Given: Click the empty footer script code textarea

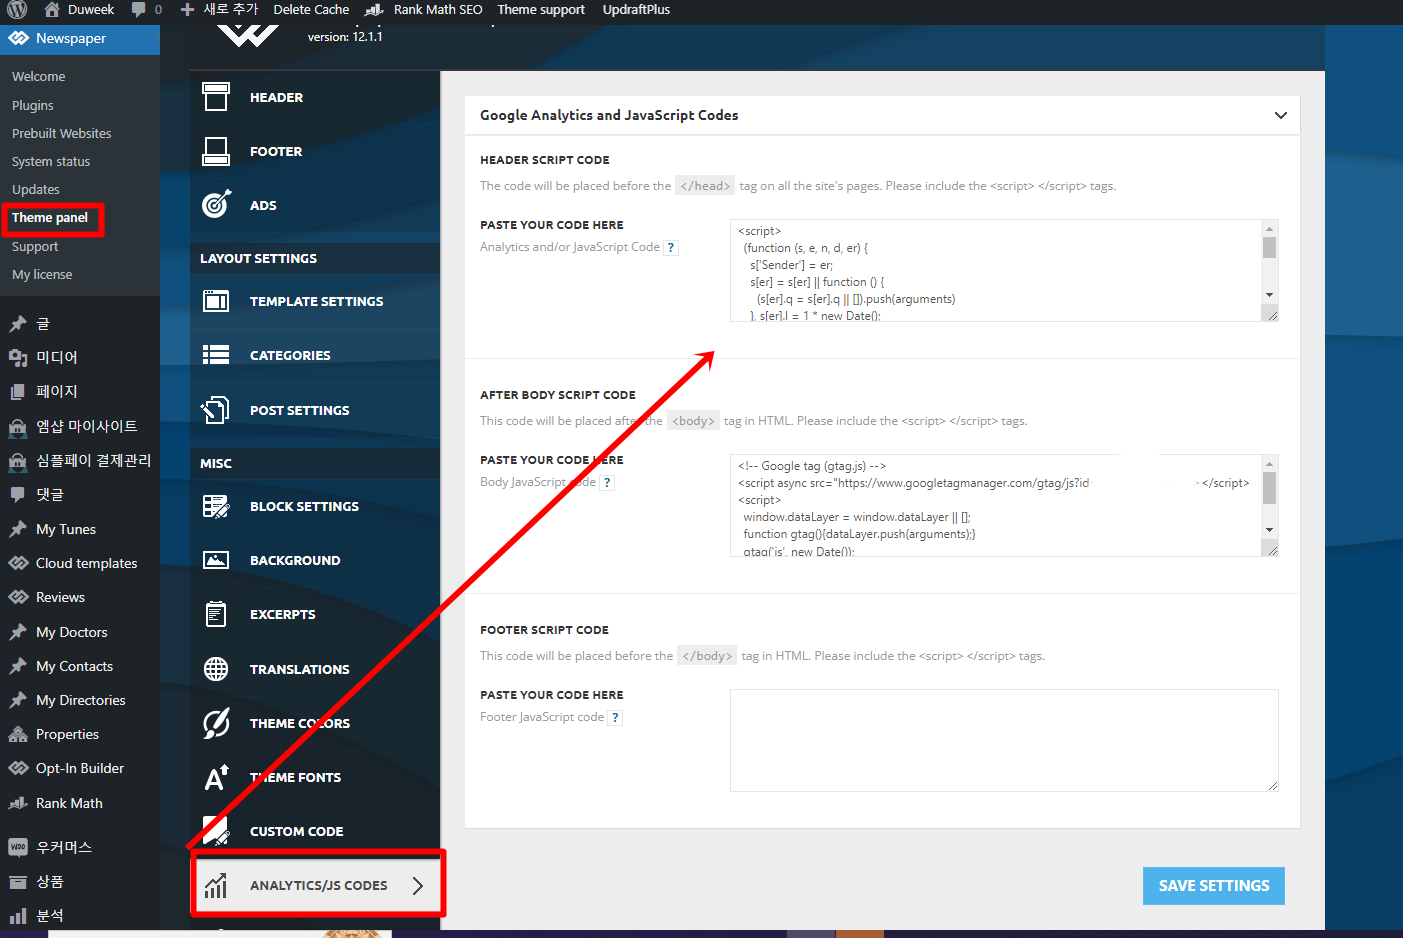Looking at the screenshot, I should click(1004, 740).
